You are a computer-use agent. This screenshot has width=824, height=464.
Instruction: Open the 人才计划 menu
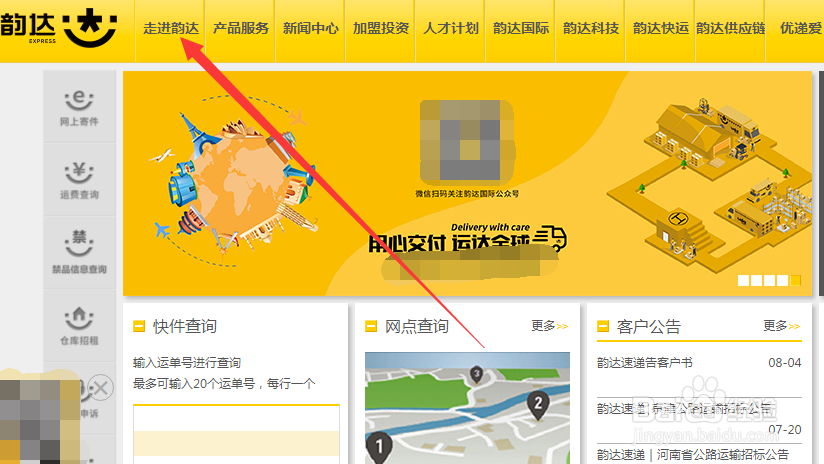(450, 28)
